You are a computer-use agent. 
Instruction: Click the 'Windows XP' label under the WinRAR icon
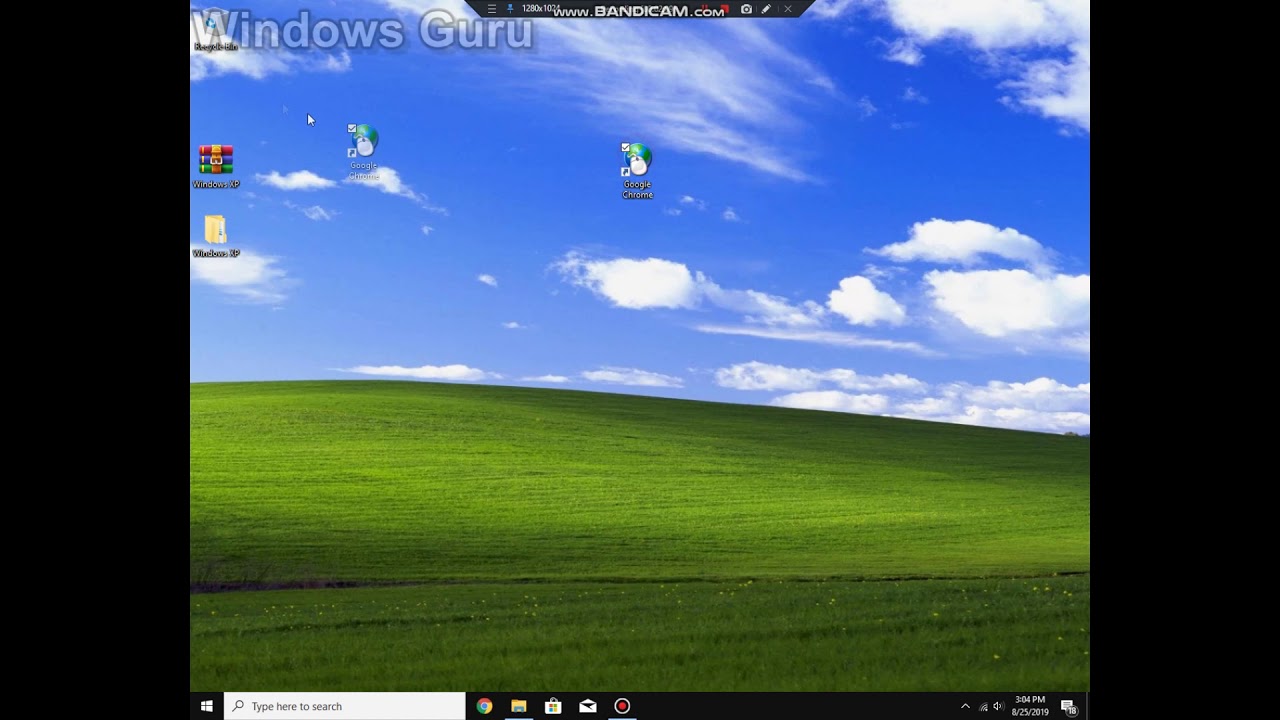point(216,184)
